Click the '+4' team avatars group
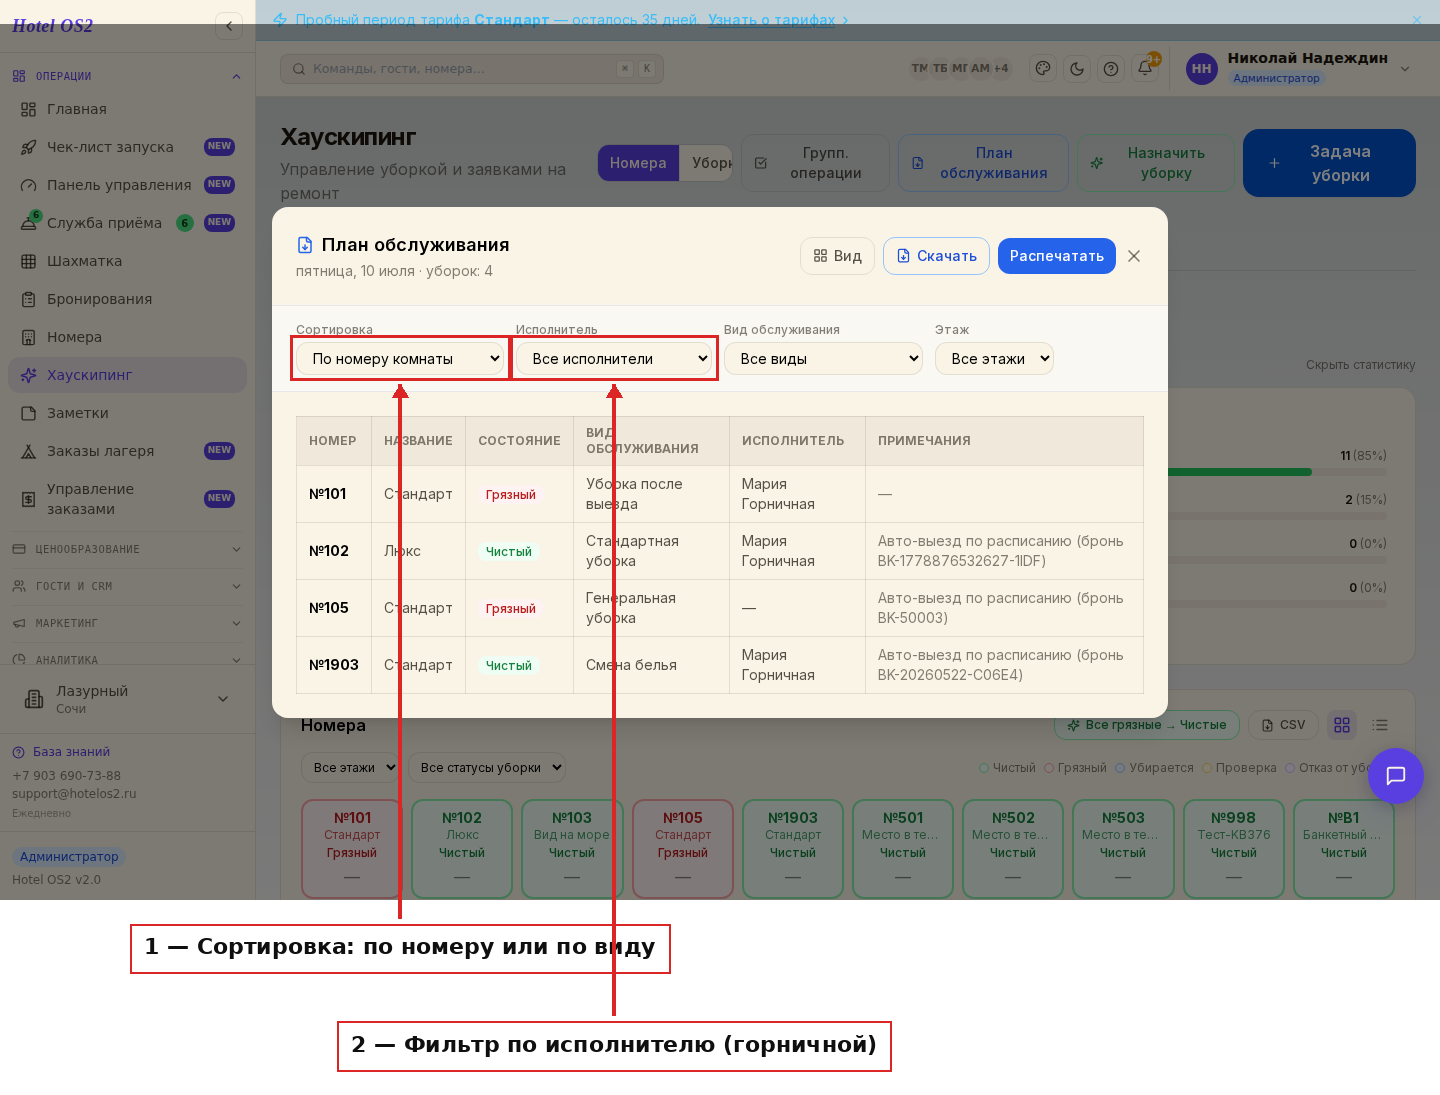 [1001, 68]
